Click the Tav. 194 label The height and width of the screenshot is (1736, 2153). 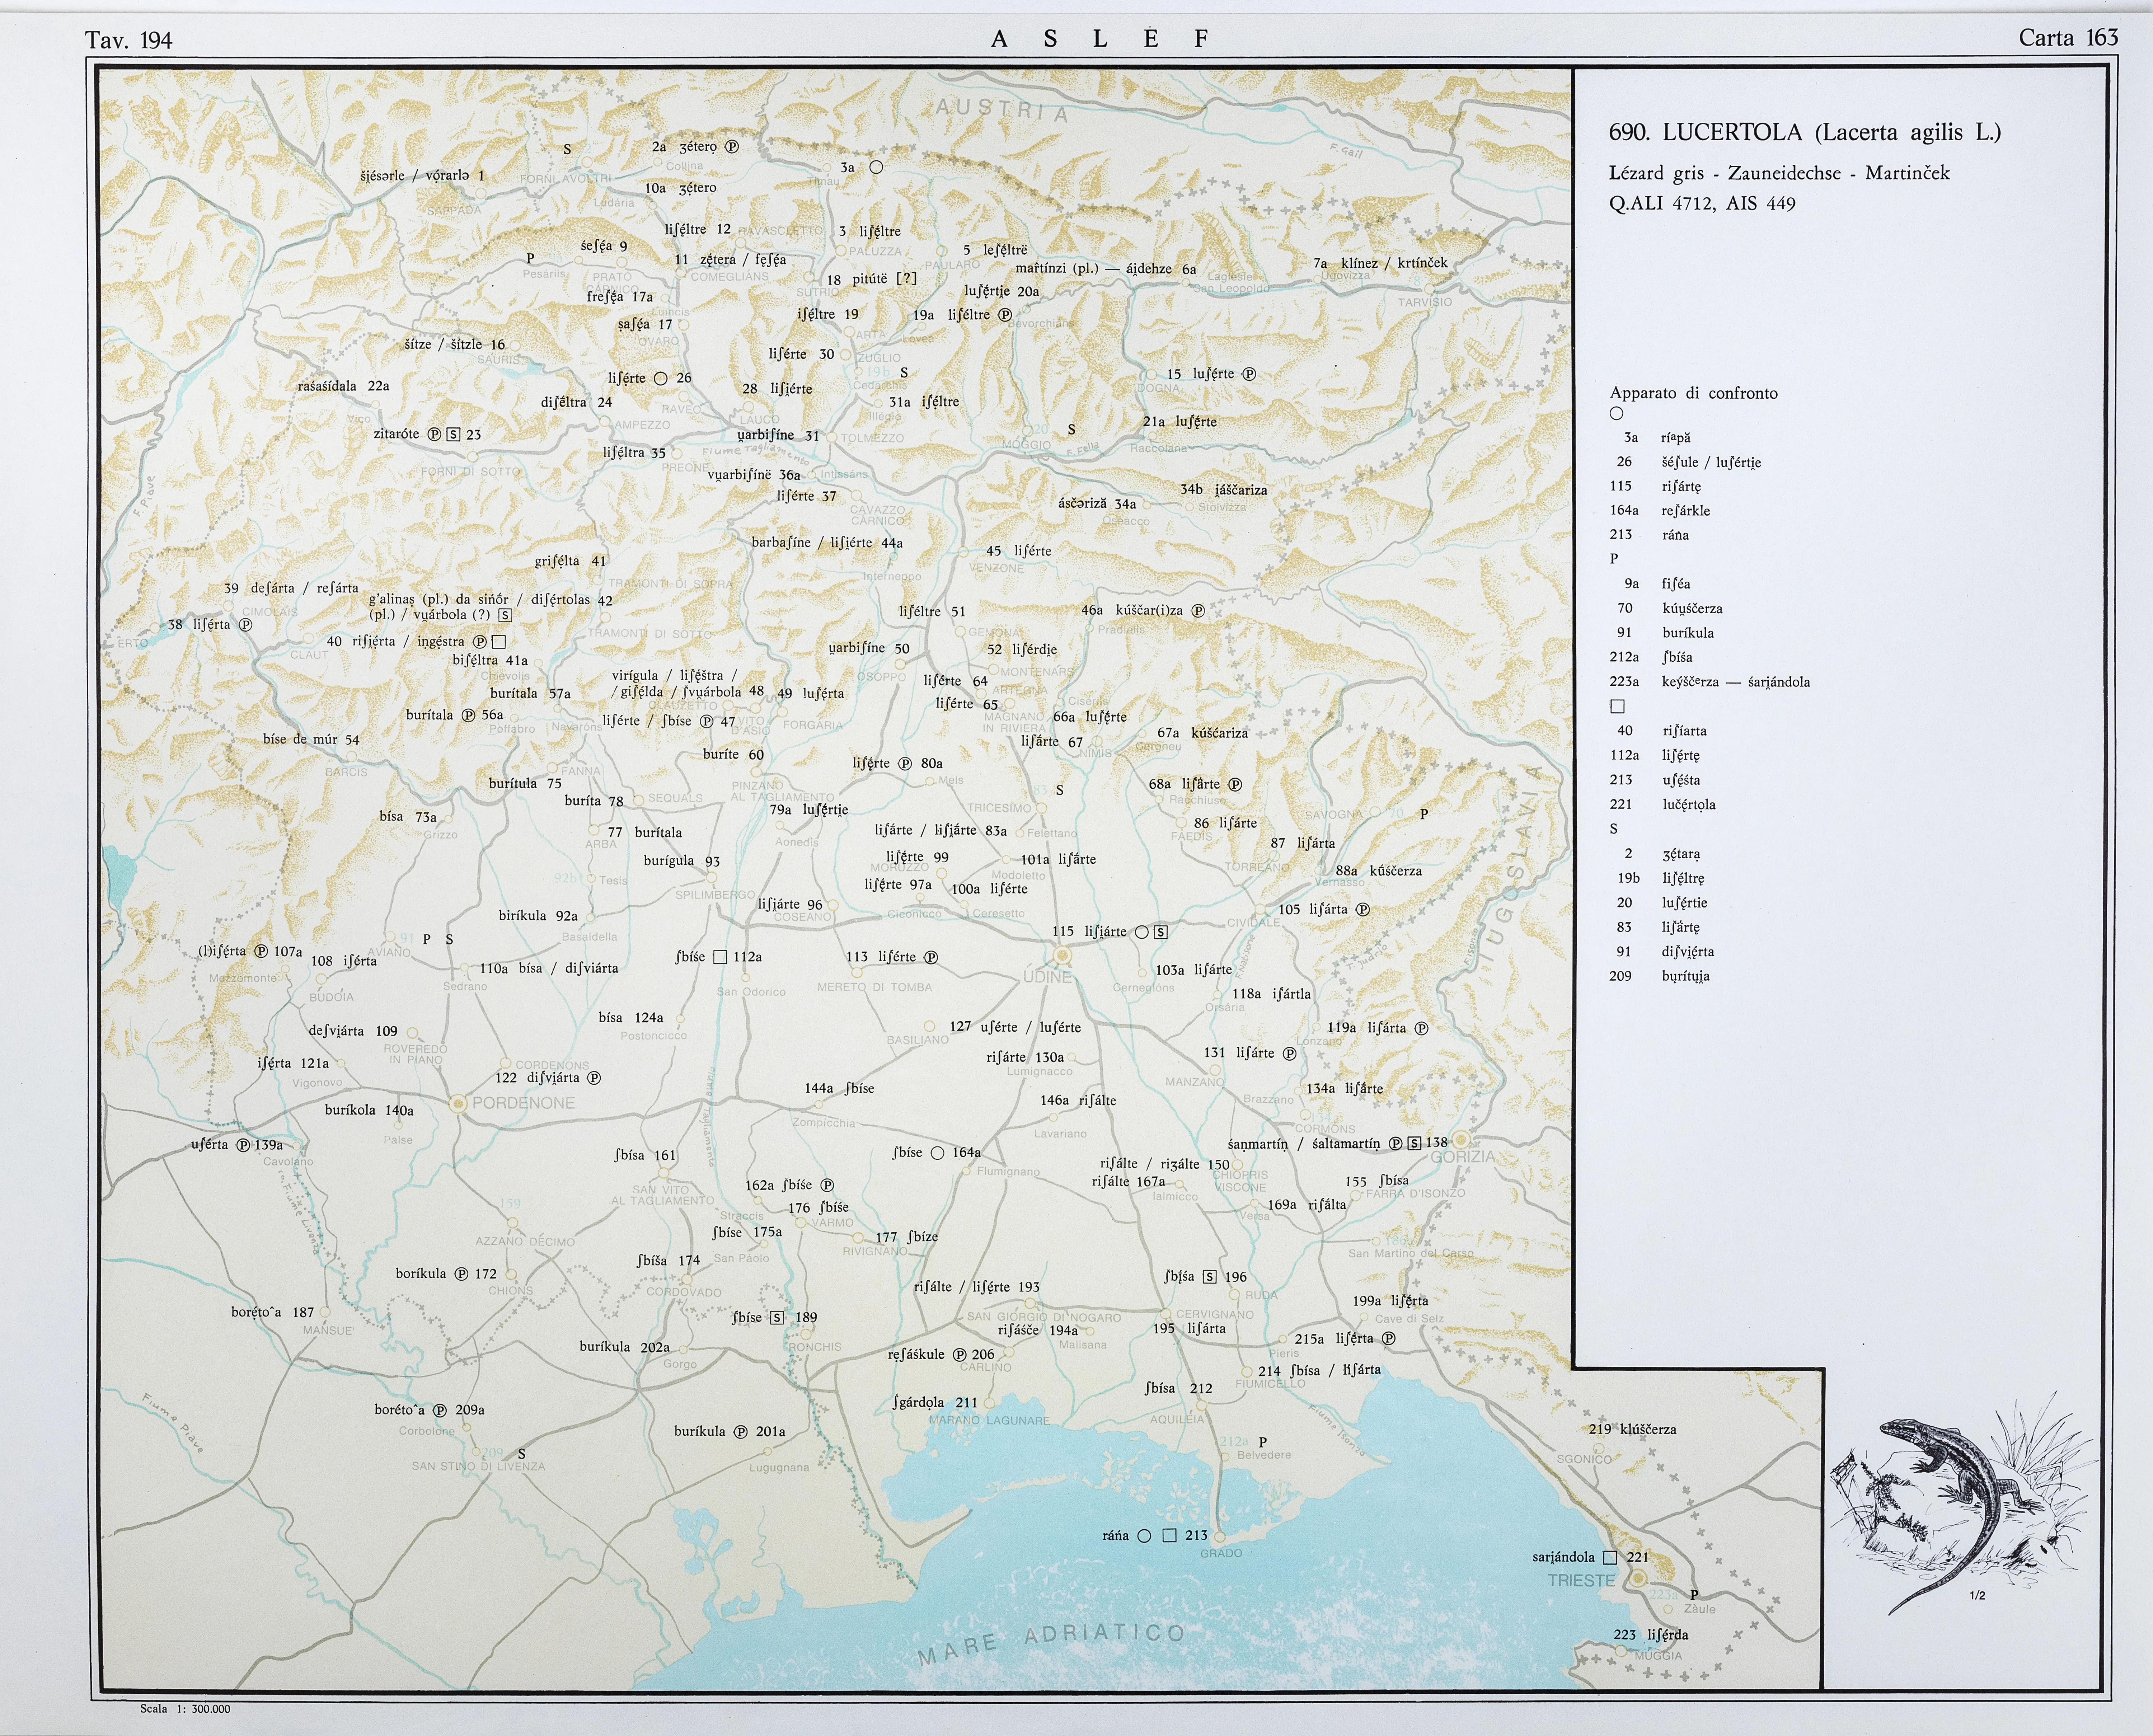pyautogui.click(x=128, y=40)
